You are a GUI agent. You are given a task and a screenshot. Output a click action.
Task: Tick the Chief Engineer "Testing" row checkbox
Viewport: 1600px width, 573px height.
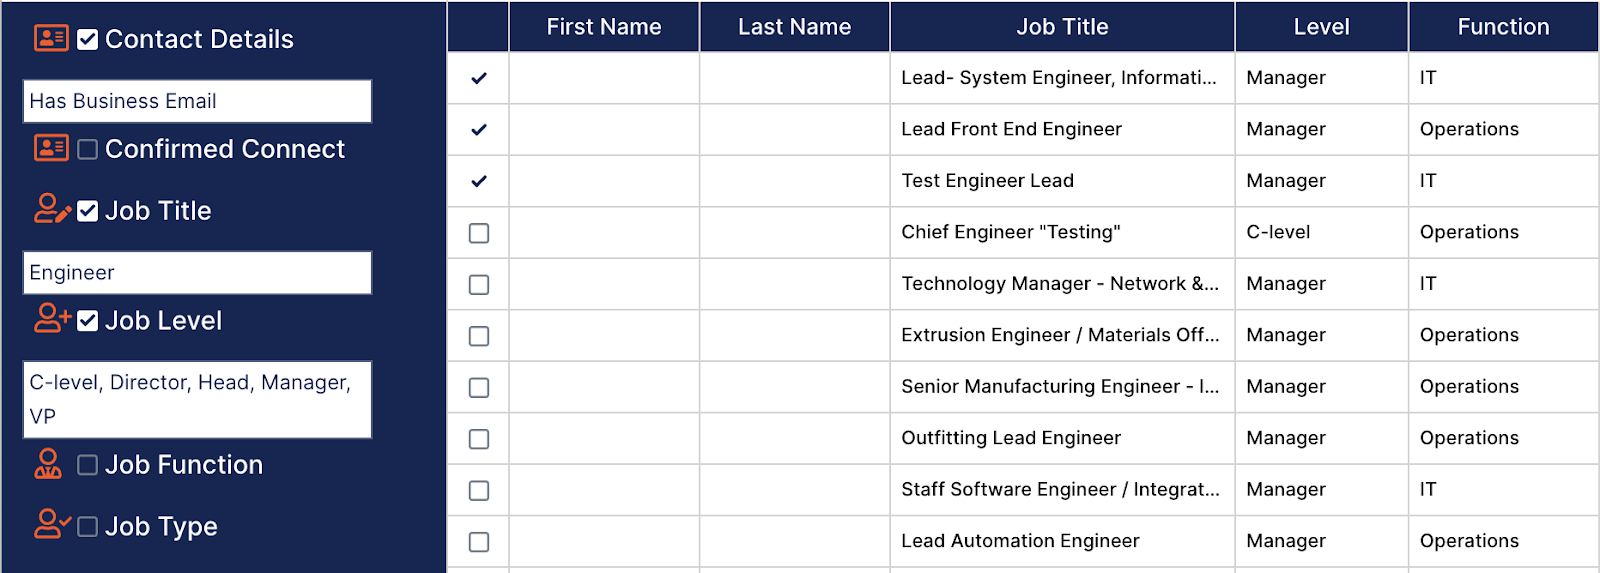point(479,233)
